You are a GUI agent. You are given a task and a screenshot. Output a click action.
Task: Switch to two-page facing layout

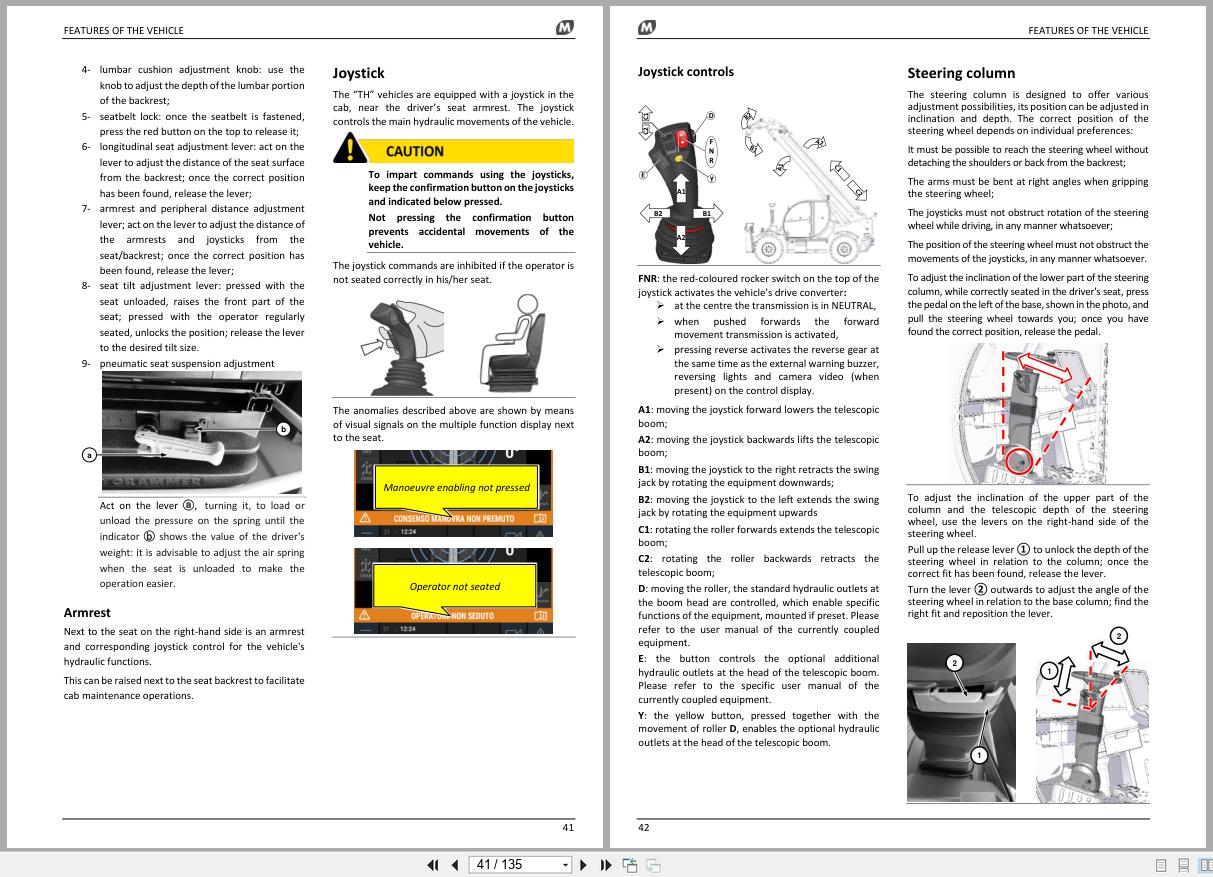(x=1205, y=865)
